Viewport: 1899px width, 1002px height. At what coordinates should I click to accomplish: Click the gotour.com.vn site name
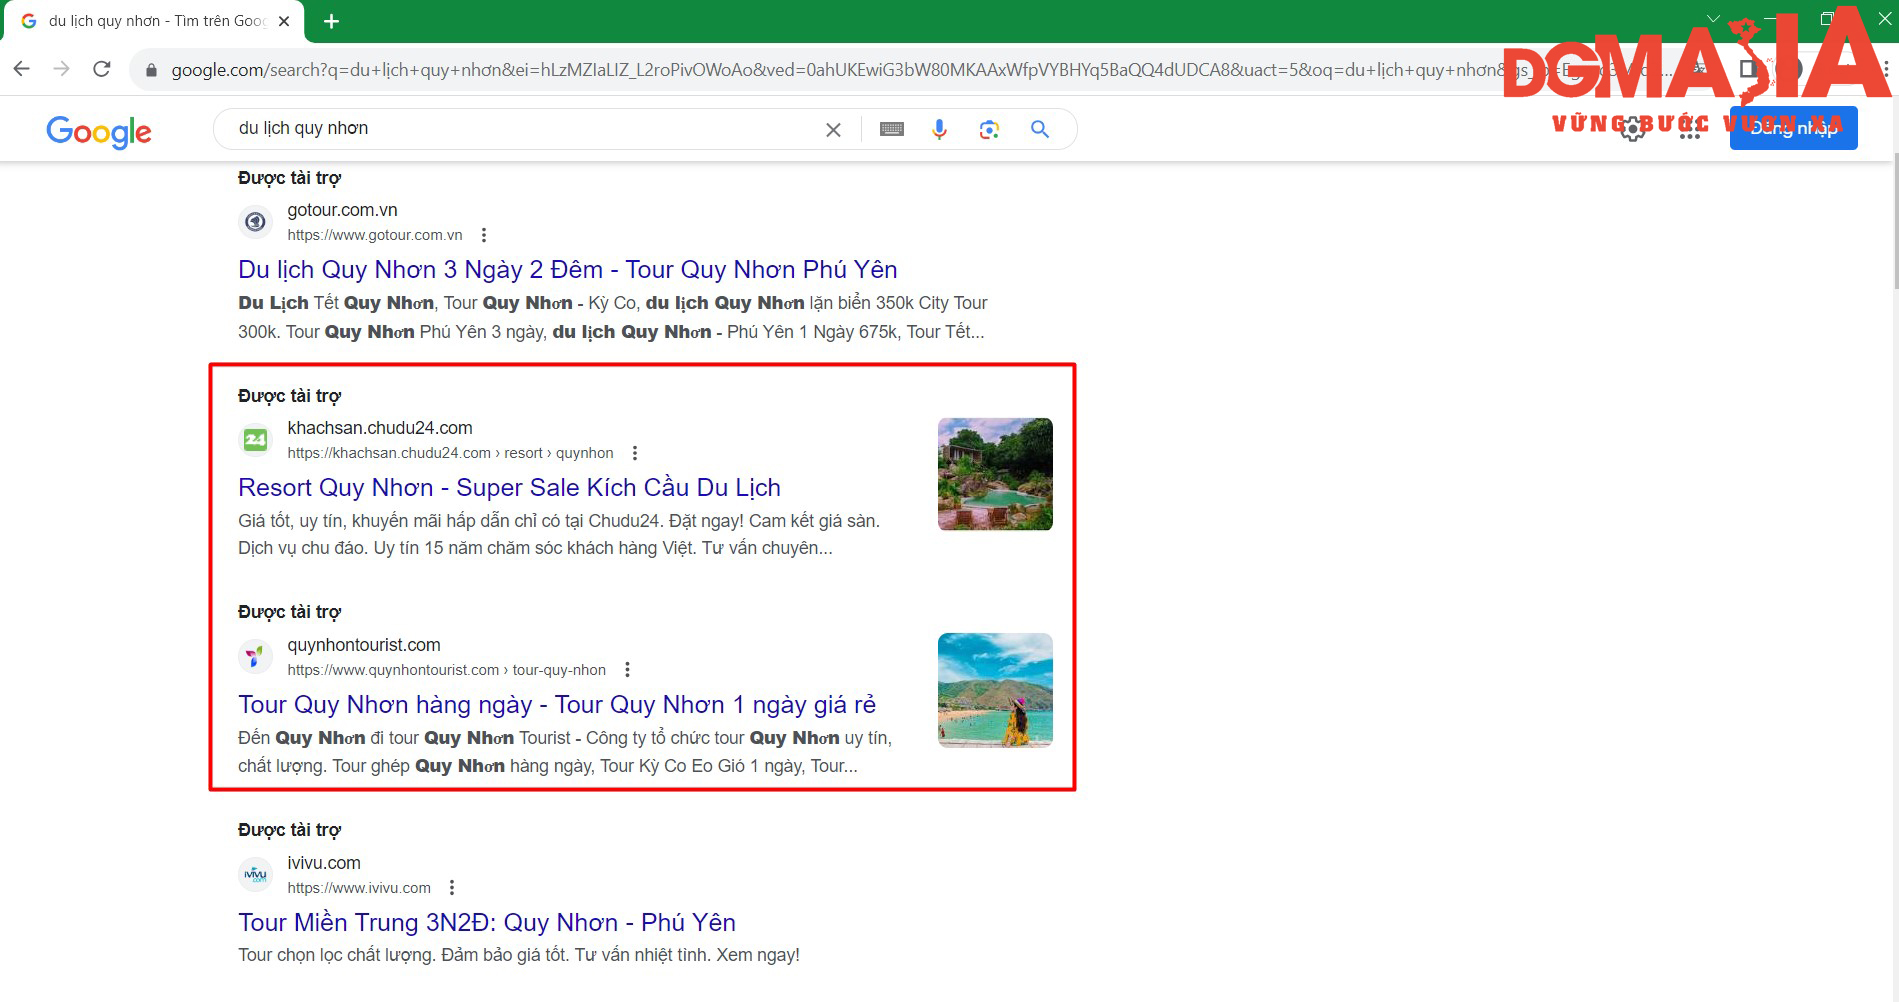(342, 210)
